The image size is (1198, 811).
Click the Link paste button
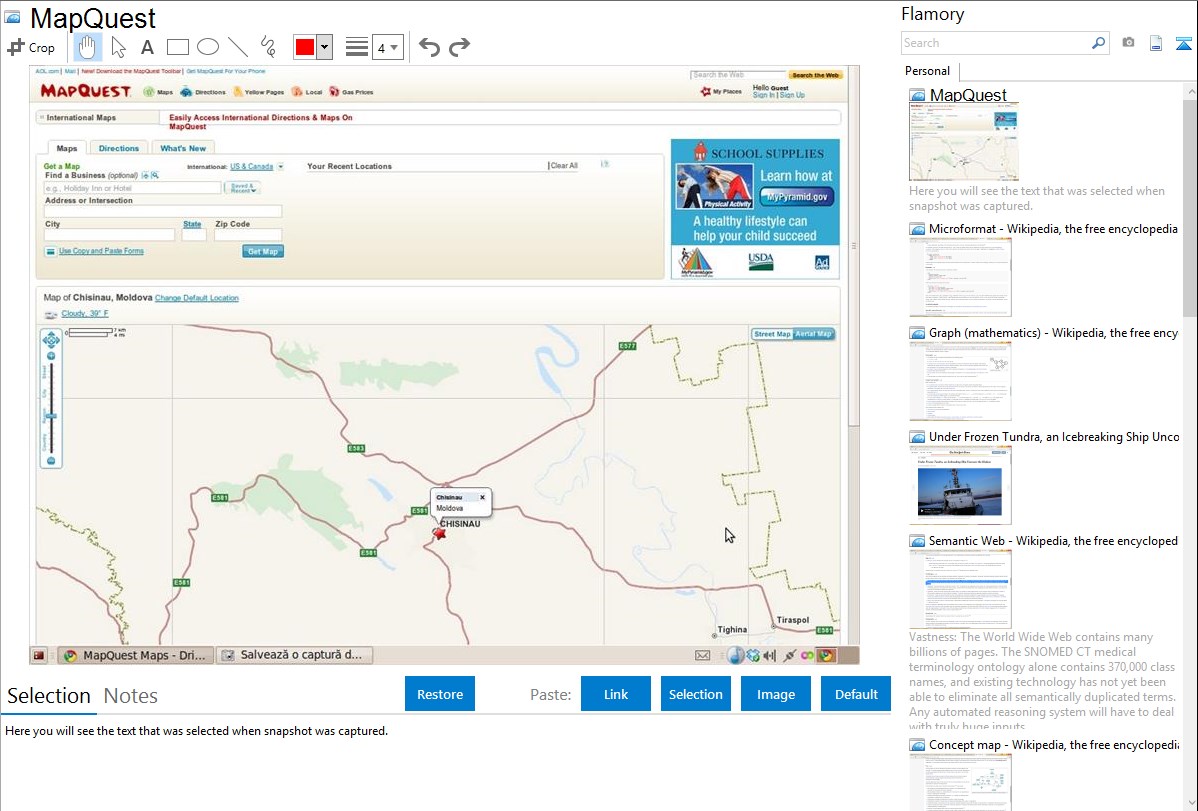pyautogui.click(x=616, y=694)
